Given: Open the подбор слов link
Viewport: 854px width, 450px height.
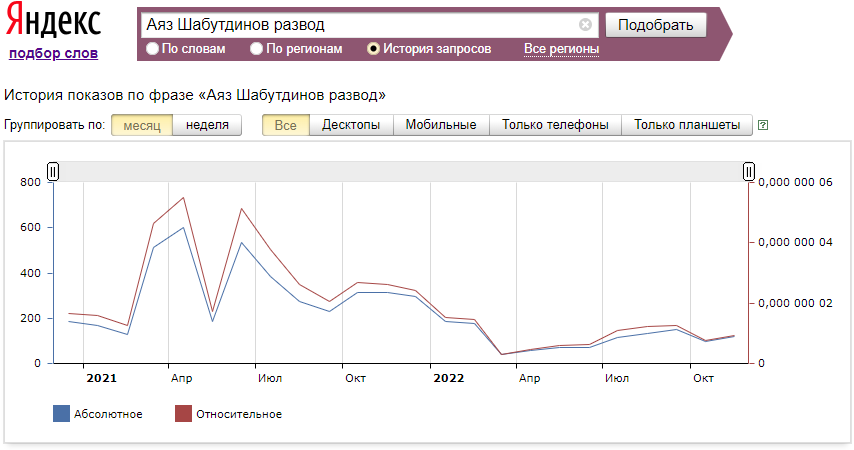Looking at the screenshot, I should point(53,53).
